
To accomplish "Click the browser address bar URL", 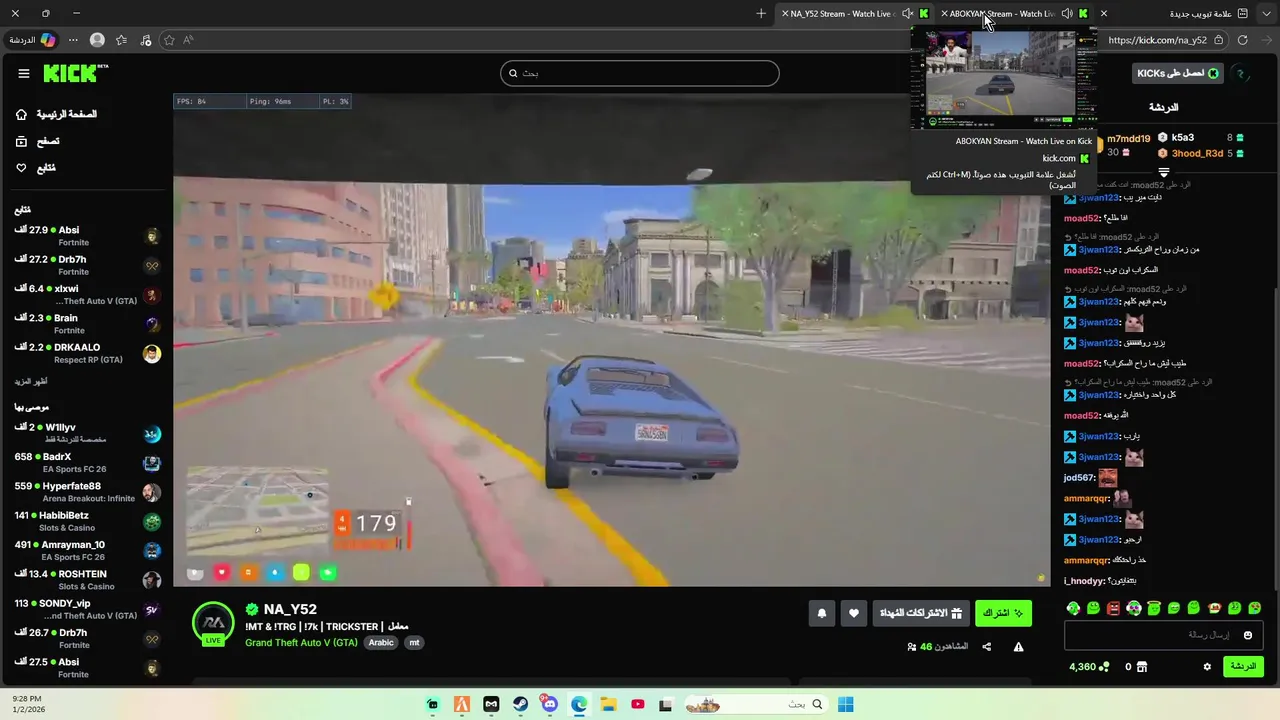I will click(1157, 40).
